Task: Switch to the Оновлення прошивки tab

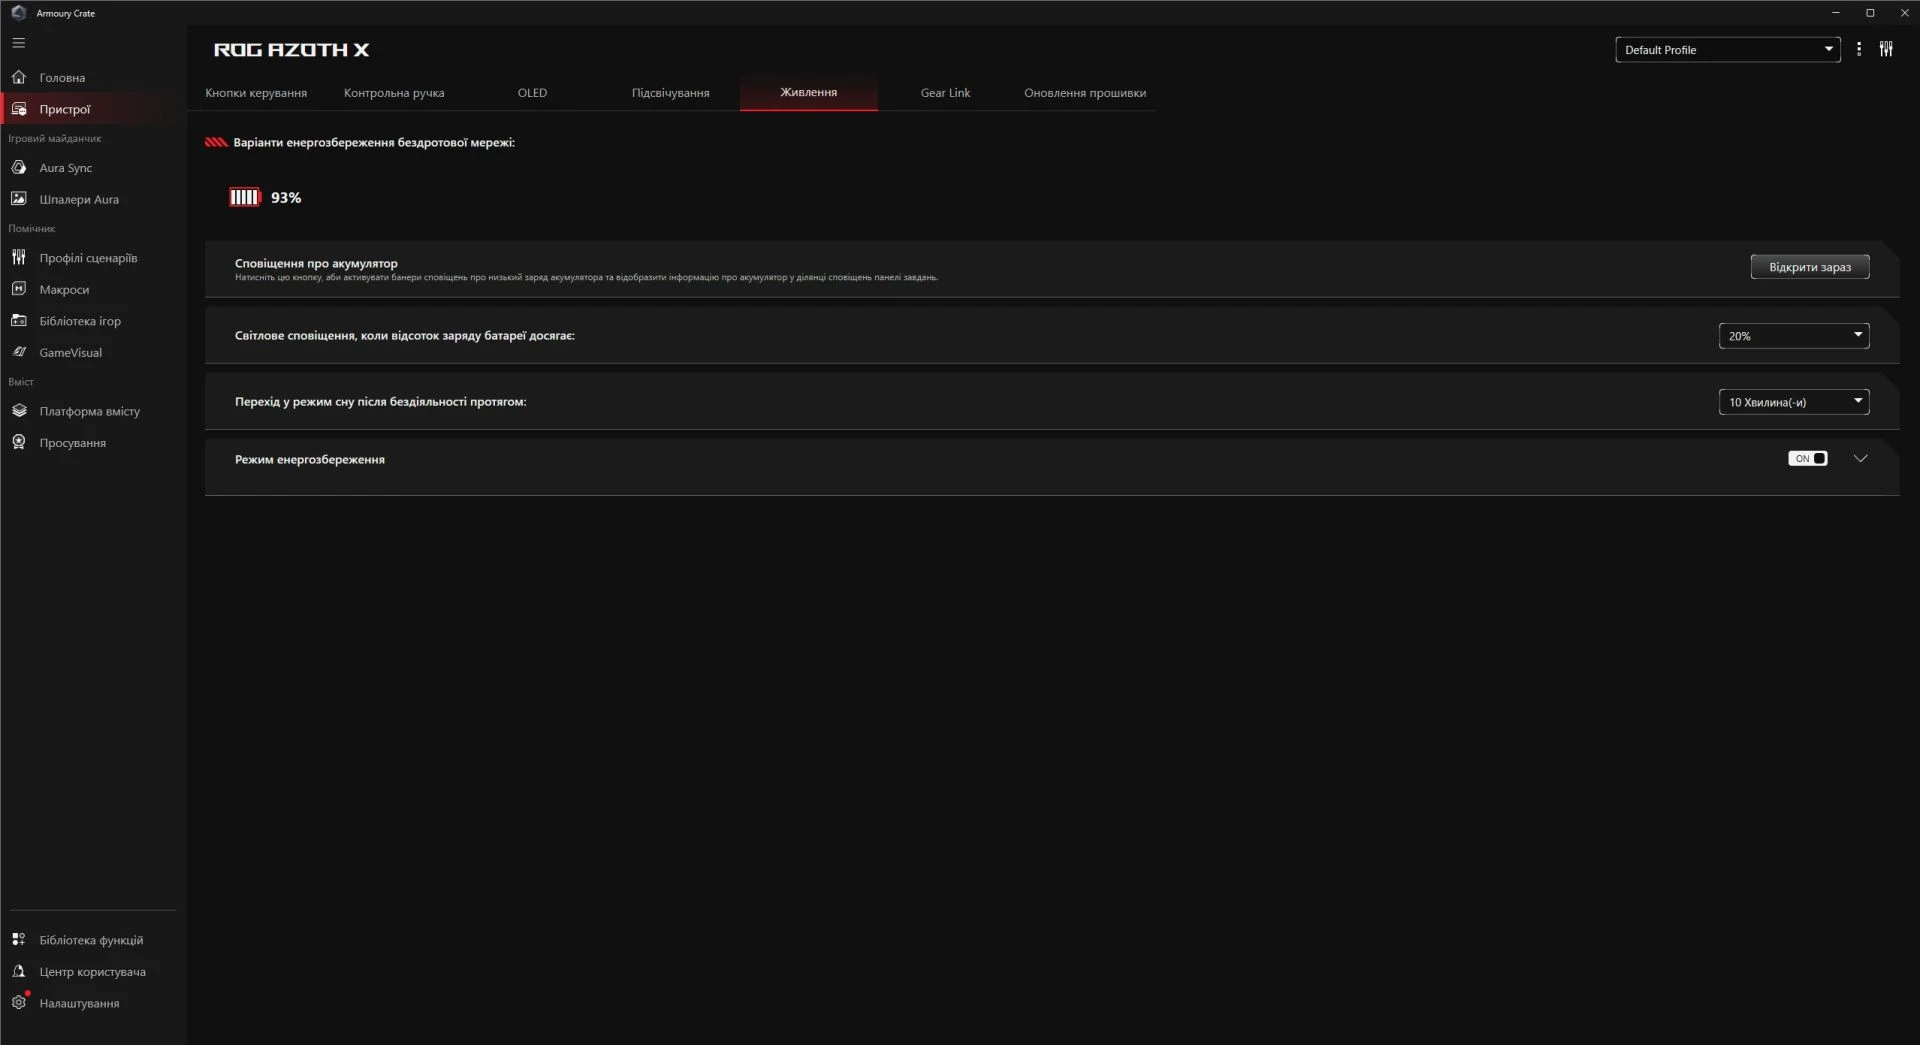Action: pyautogui.click(x=1085, y=93)
